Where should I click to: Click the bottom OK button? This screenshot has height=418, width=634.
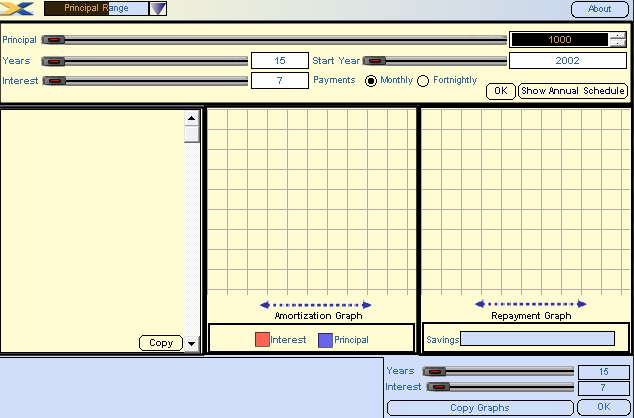pyautogui.click(x=603, y=407)
